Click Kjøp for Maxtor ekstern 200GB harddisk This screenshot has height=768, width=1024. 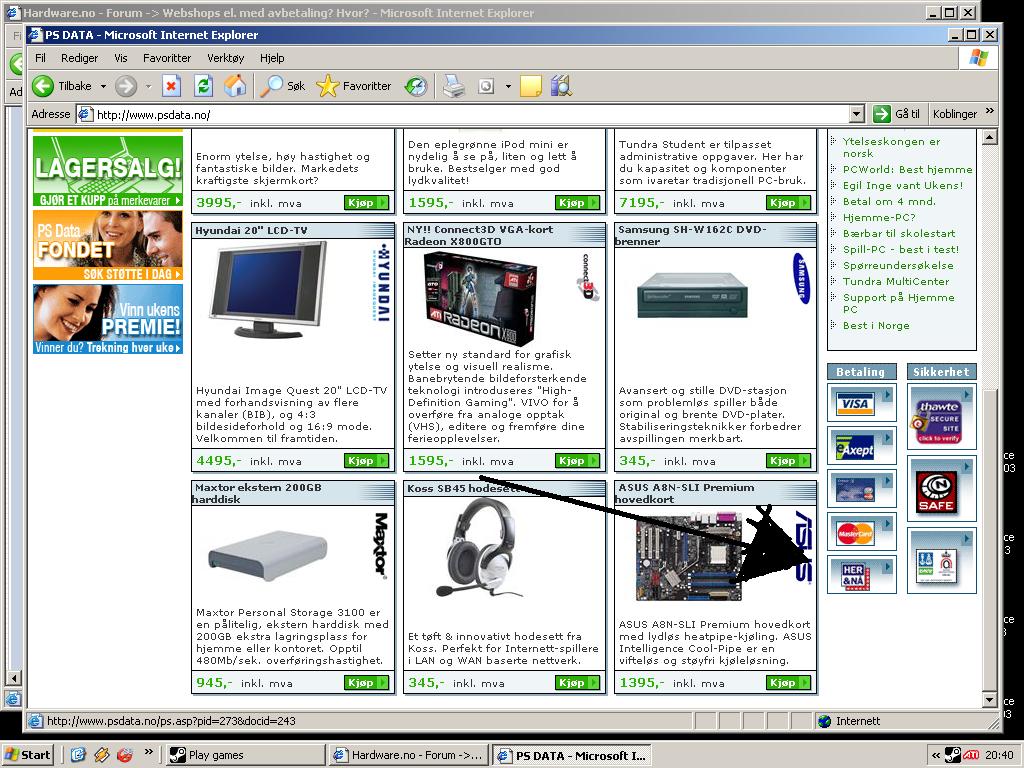366,683
